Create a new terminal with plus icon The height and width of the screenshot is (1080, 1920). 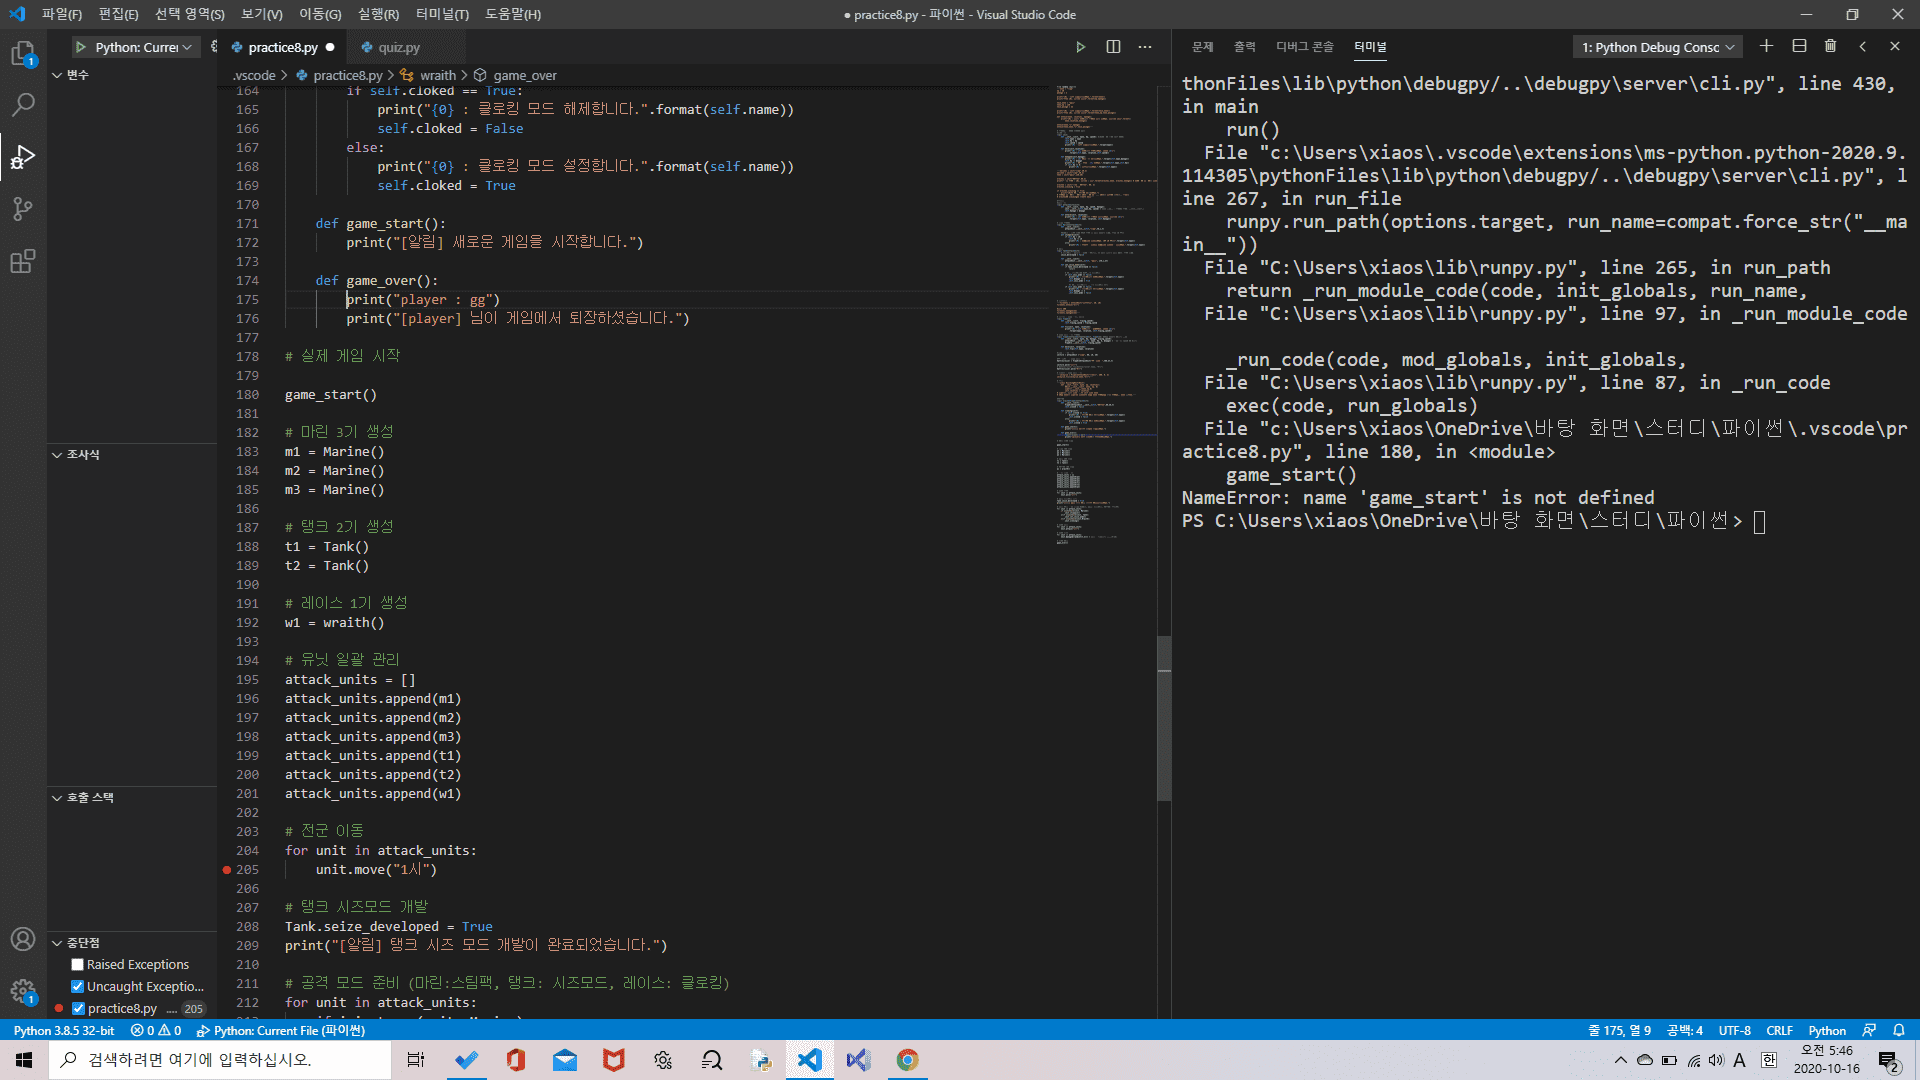click(x=1766, y=46)
